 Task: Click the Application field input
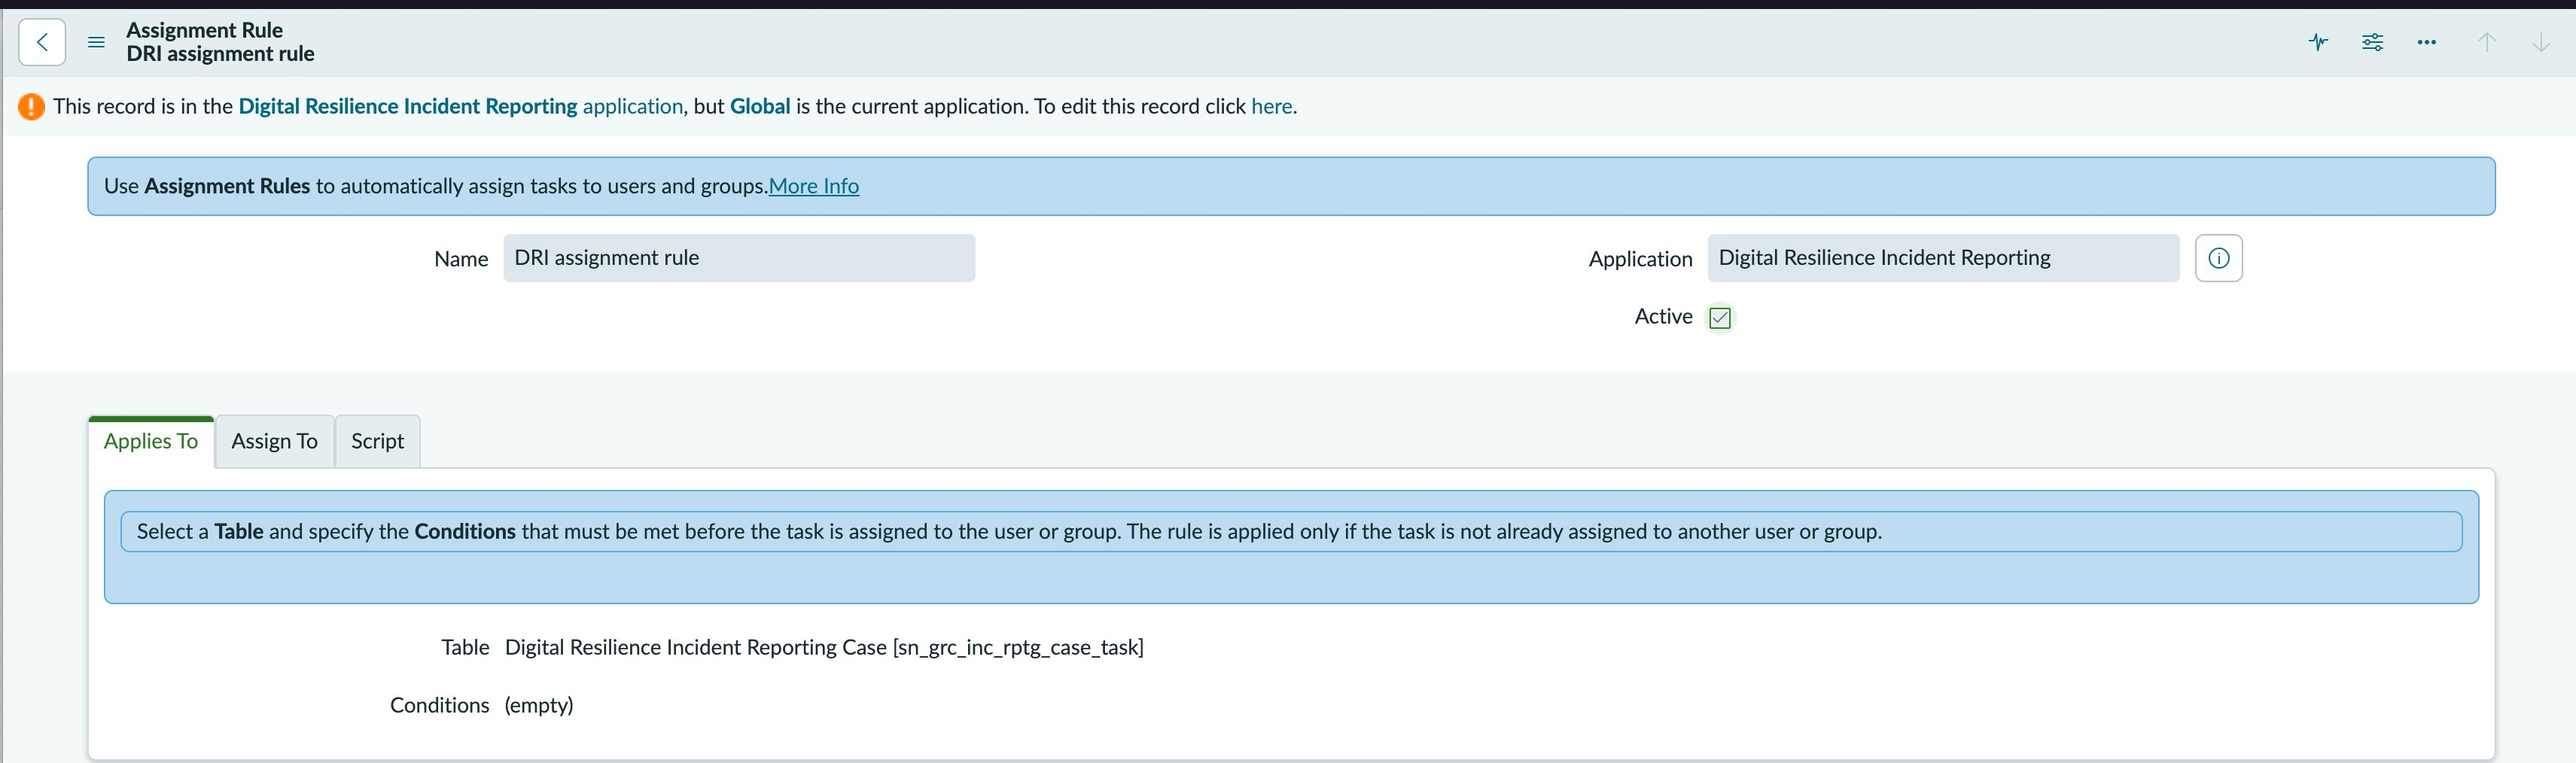[1943, 258]
